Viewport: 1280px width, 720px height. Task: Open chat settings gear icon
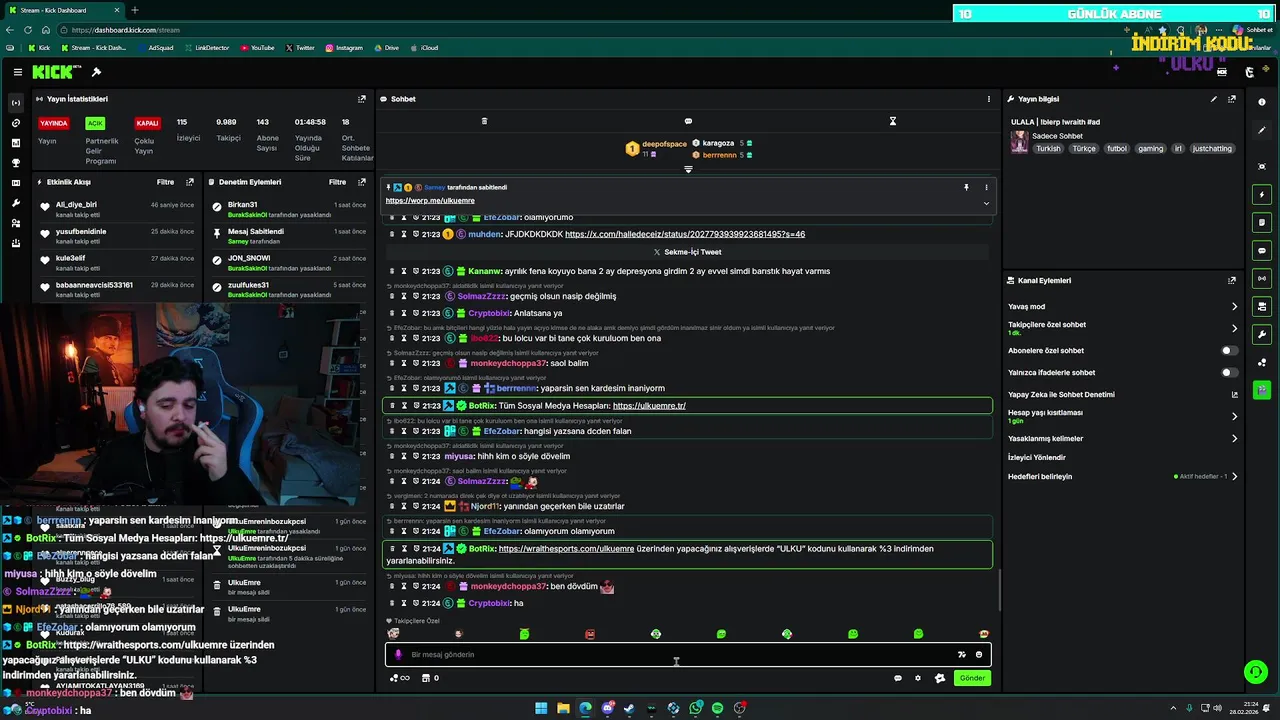[918, 678]
